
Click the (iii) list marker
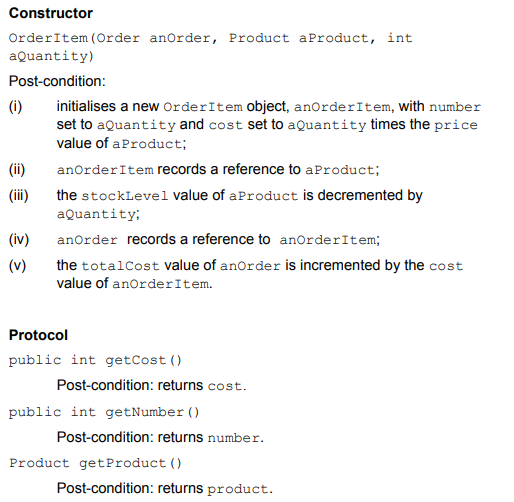19,195
